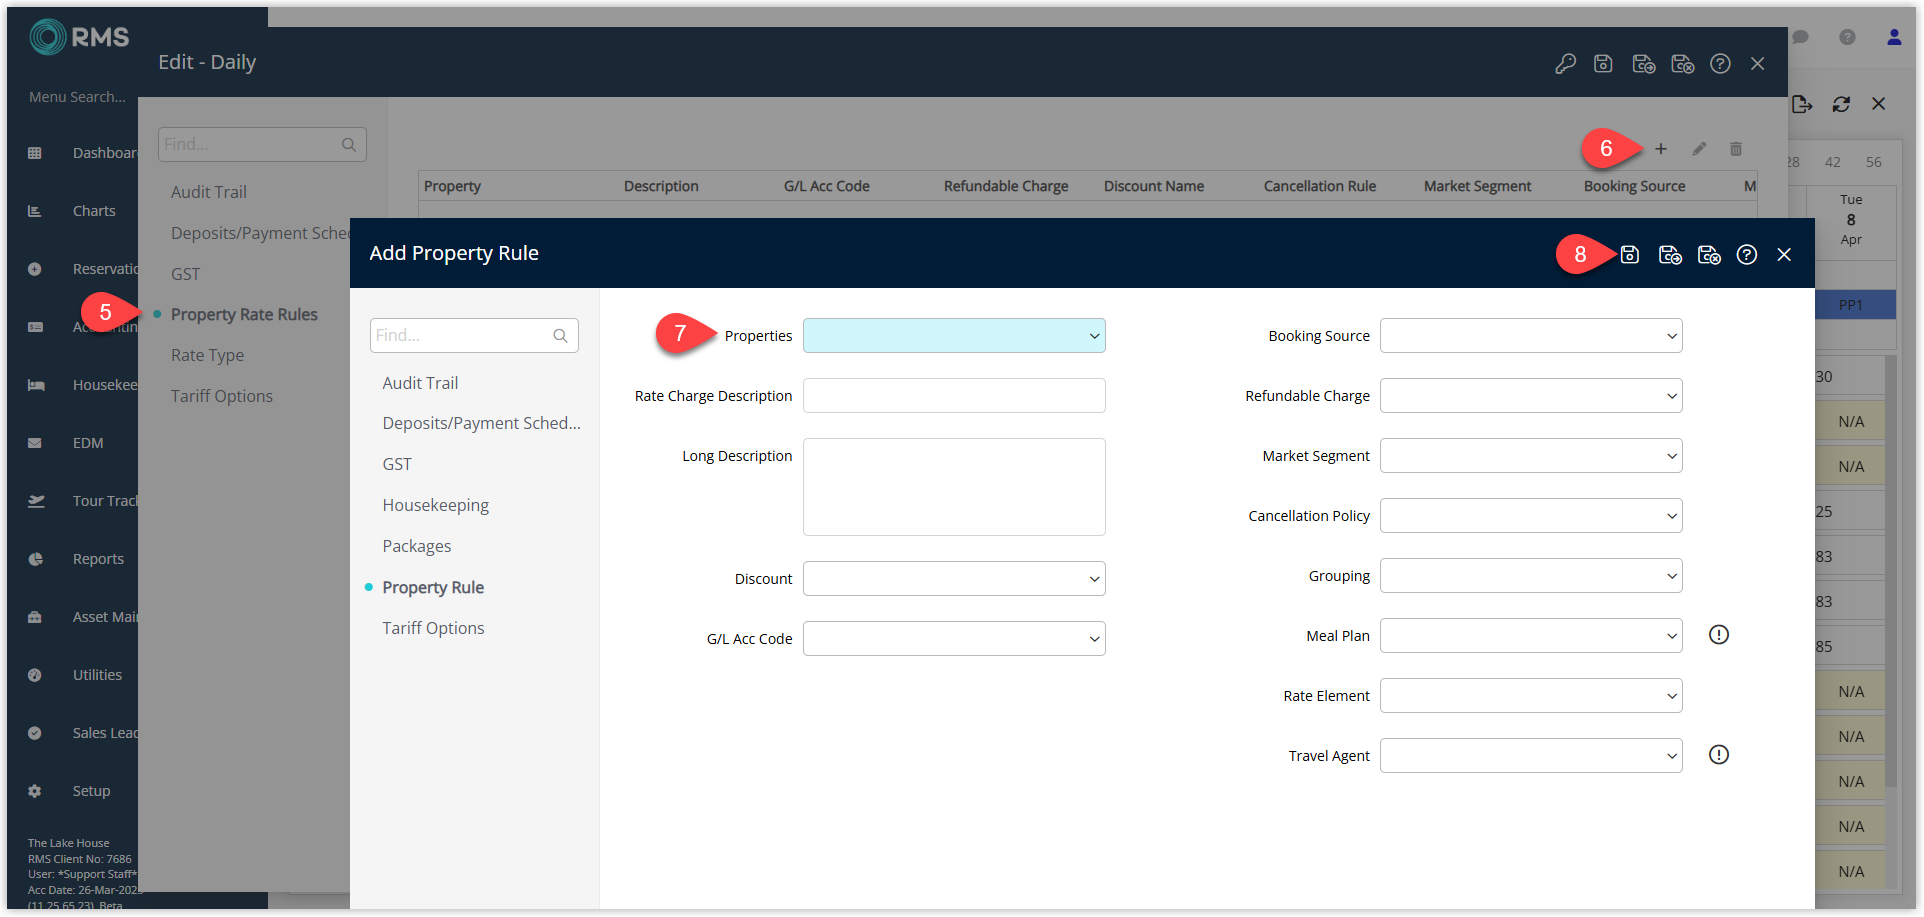Click the Long Description text area
1924x917 pixels.
[954, 487]
